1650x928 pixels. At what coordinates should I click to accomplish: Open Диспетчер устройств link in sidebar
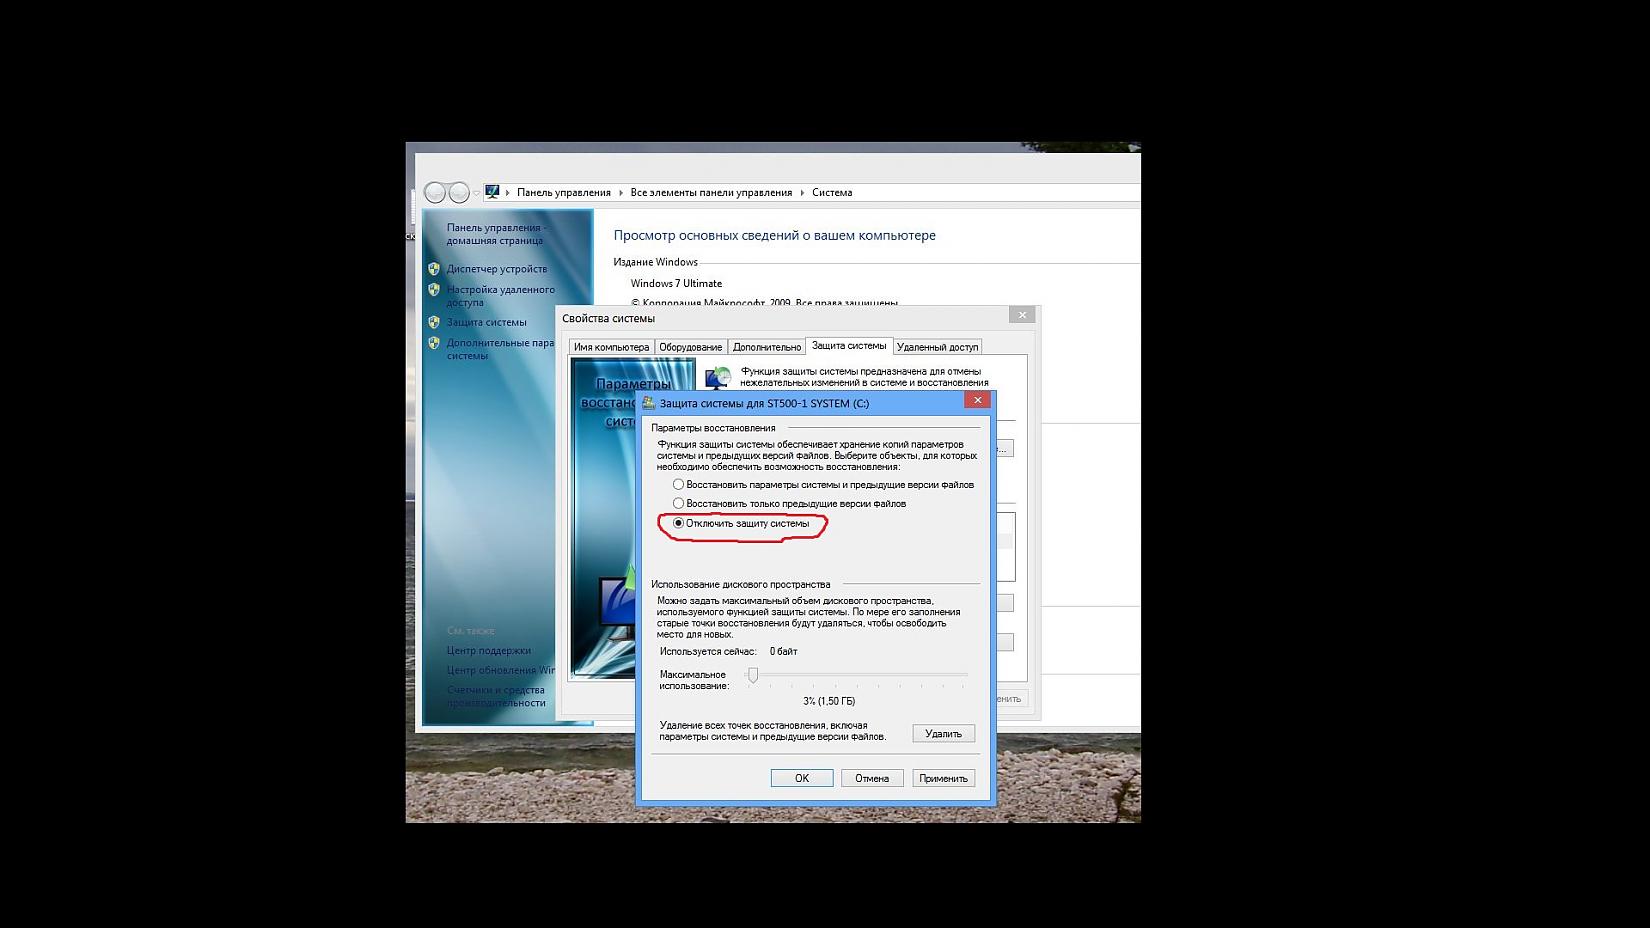click(x=497, y=269)
